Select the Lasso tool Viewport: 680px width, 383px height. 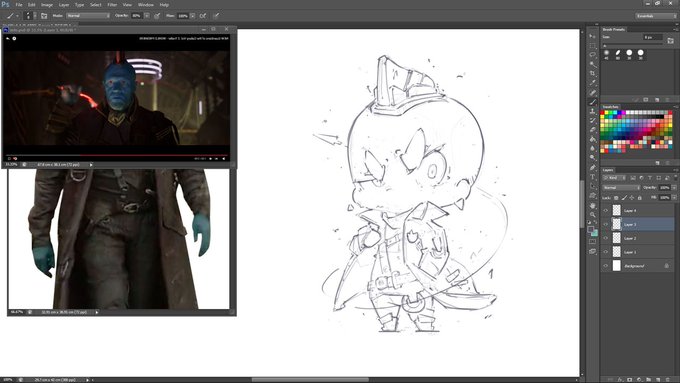pyautogui.click(x=592, y=55)
